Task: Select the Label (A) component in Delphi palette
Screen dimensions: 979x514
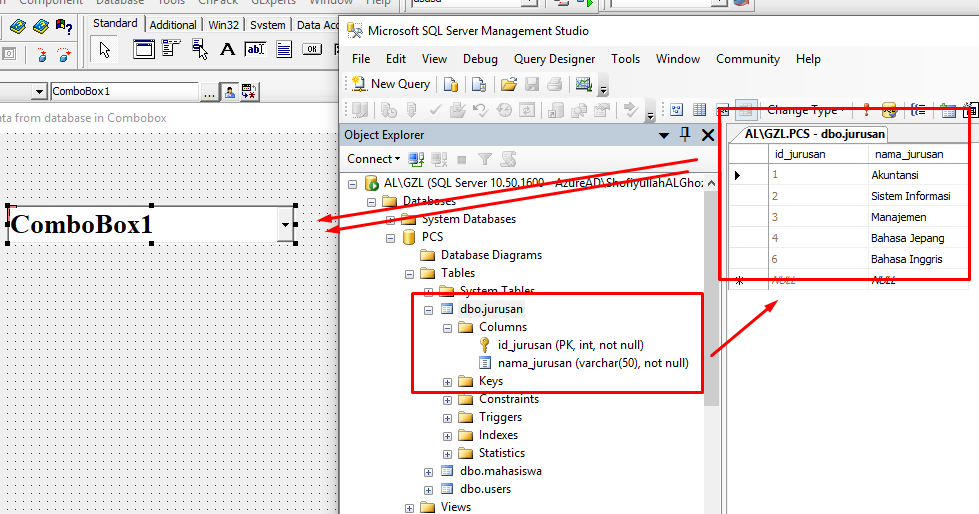Action: 227,49
